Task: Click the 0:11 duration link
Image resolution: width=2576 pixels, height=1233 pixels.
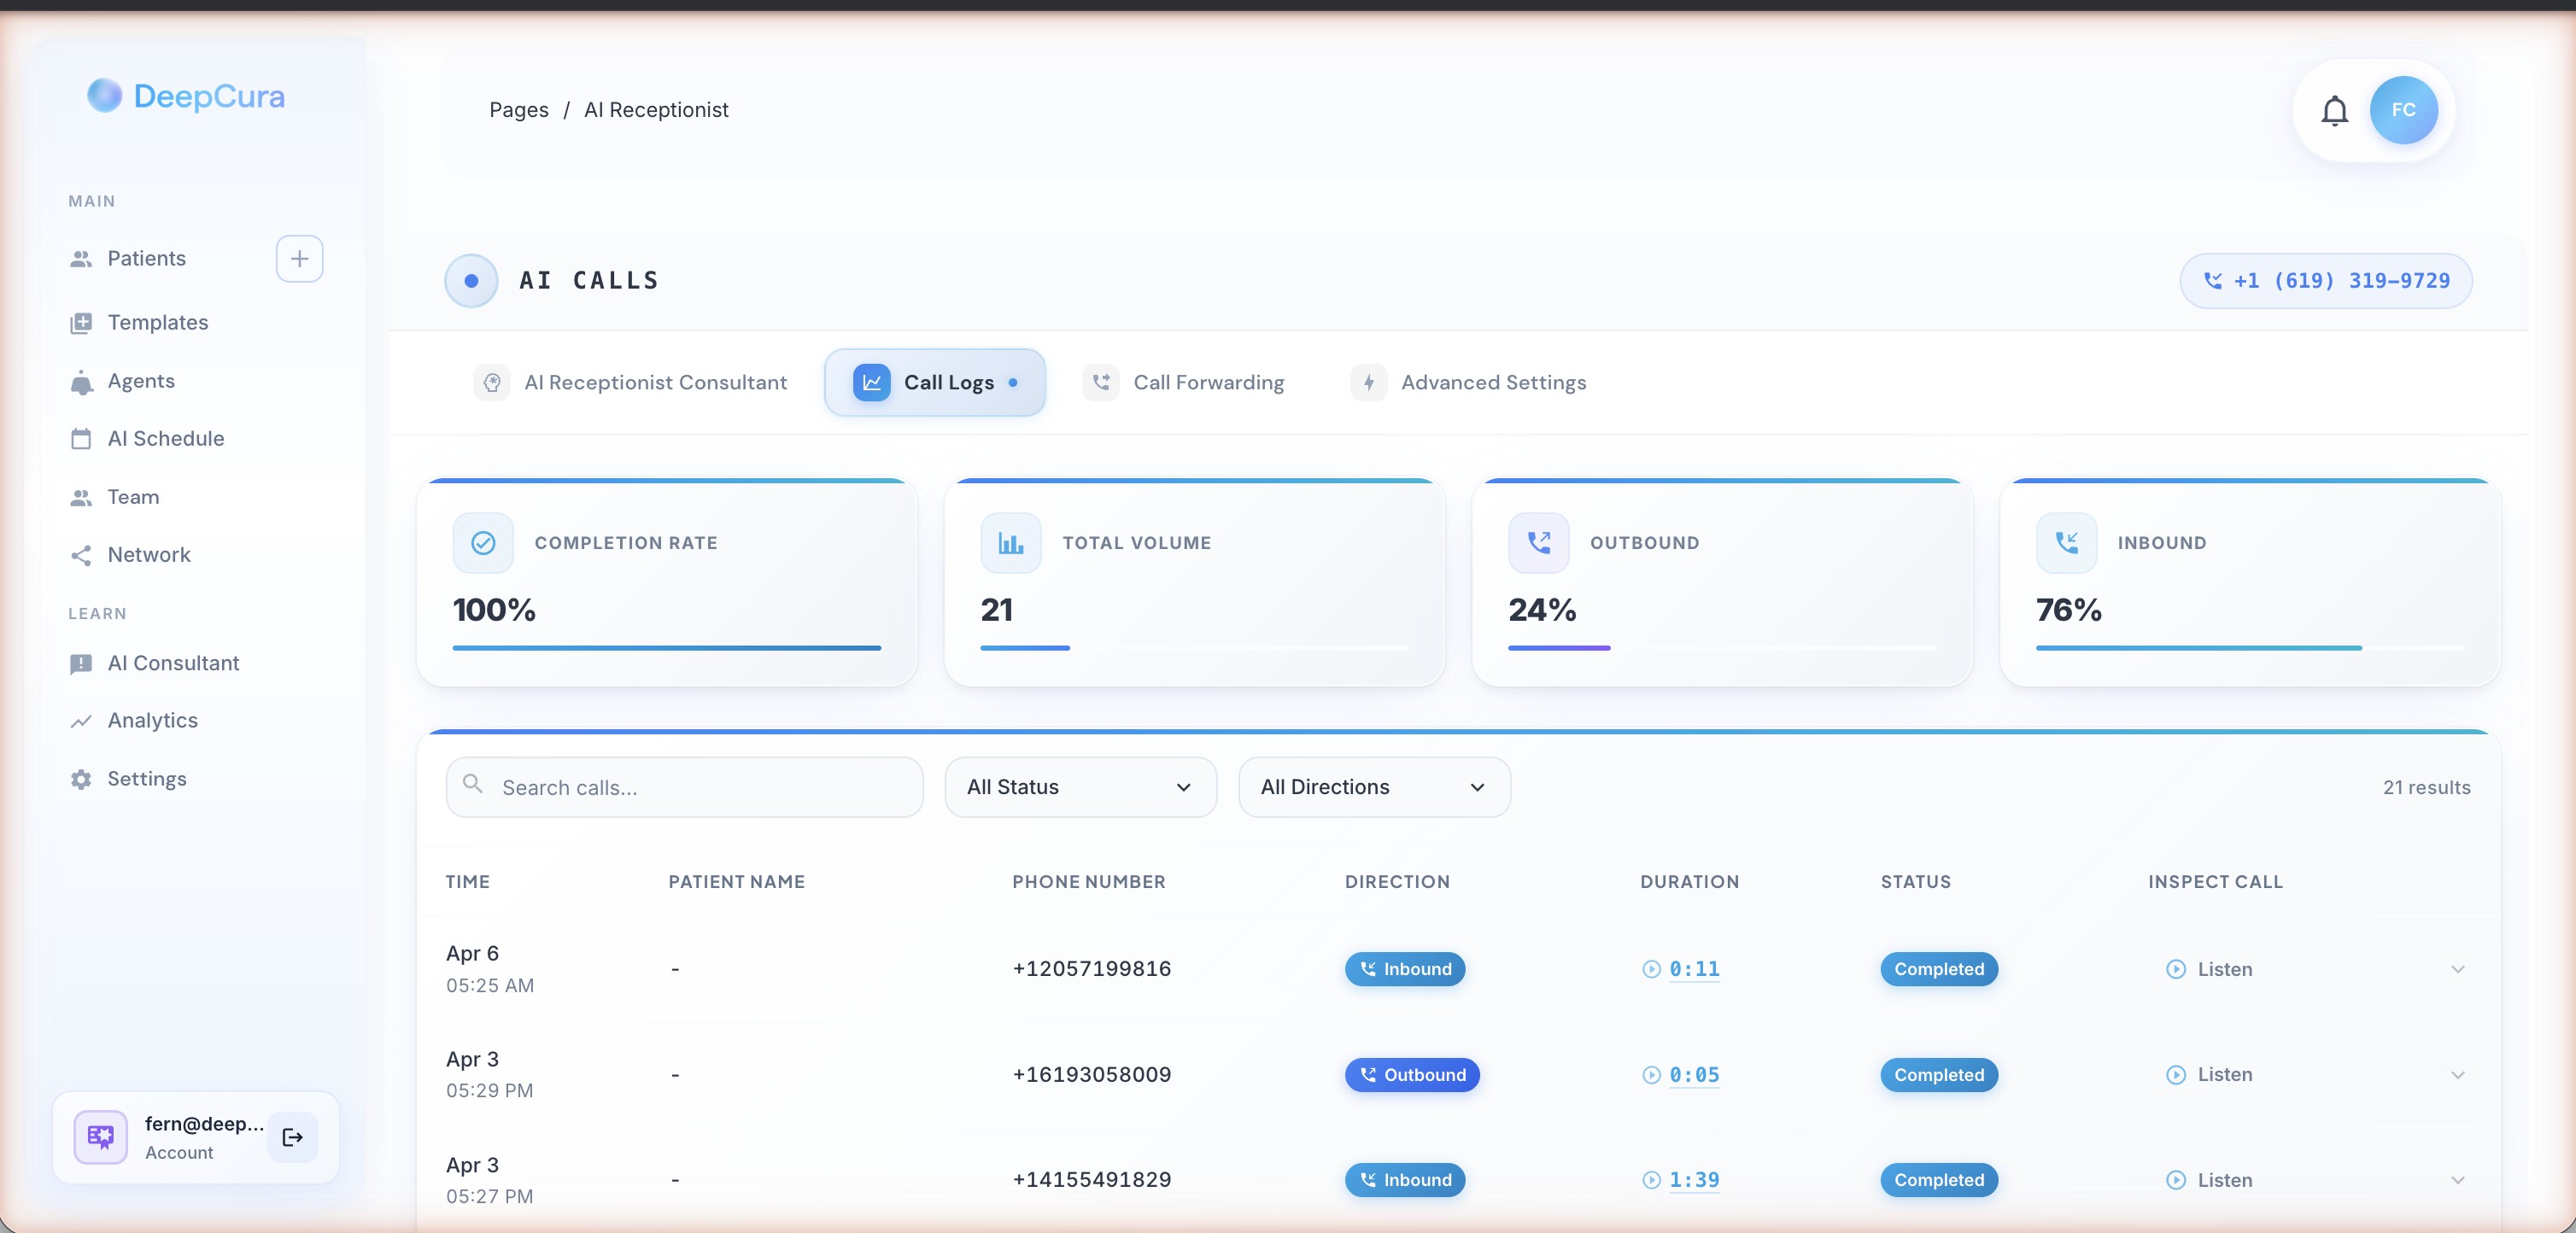Action: [x=1694, y=969]
